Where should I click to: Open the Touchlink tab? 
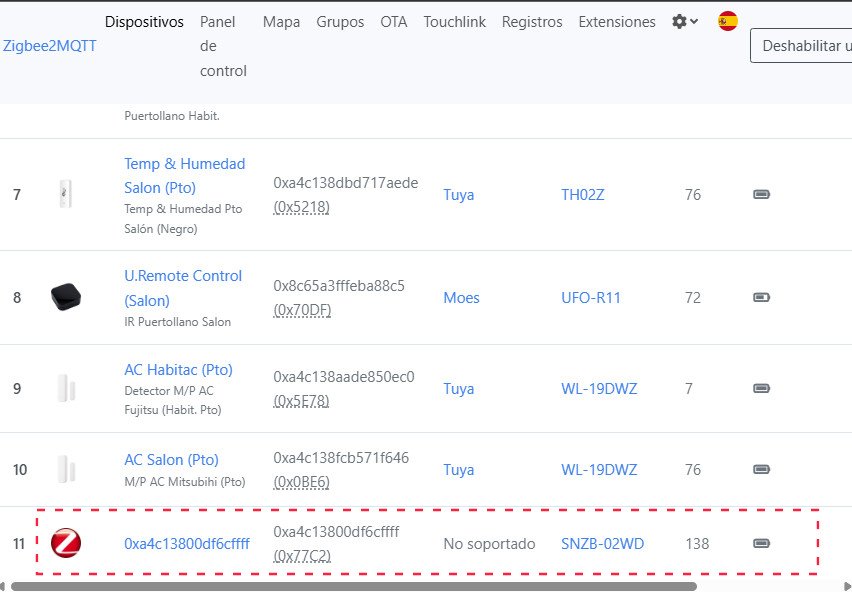(454, 22)
